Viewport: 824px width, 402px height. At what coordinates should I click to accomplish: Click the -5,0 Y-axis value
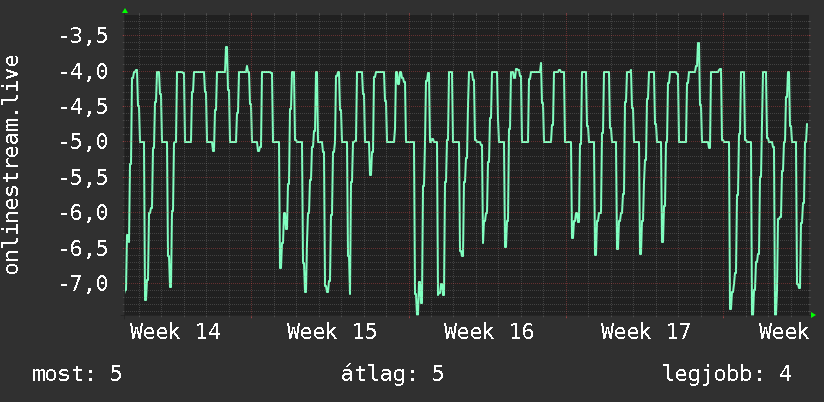tap(84, 142)
